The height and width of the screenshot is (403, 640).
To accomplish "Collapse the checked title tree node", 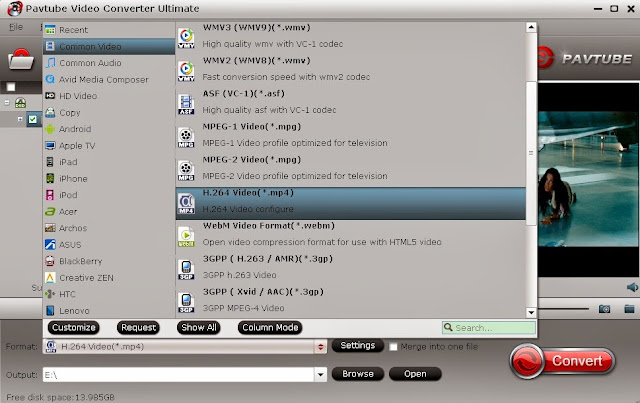I will pos(20,119).
